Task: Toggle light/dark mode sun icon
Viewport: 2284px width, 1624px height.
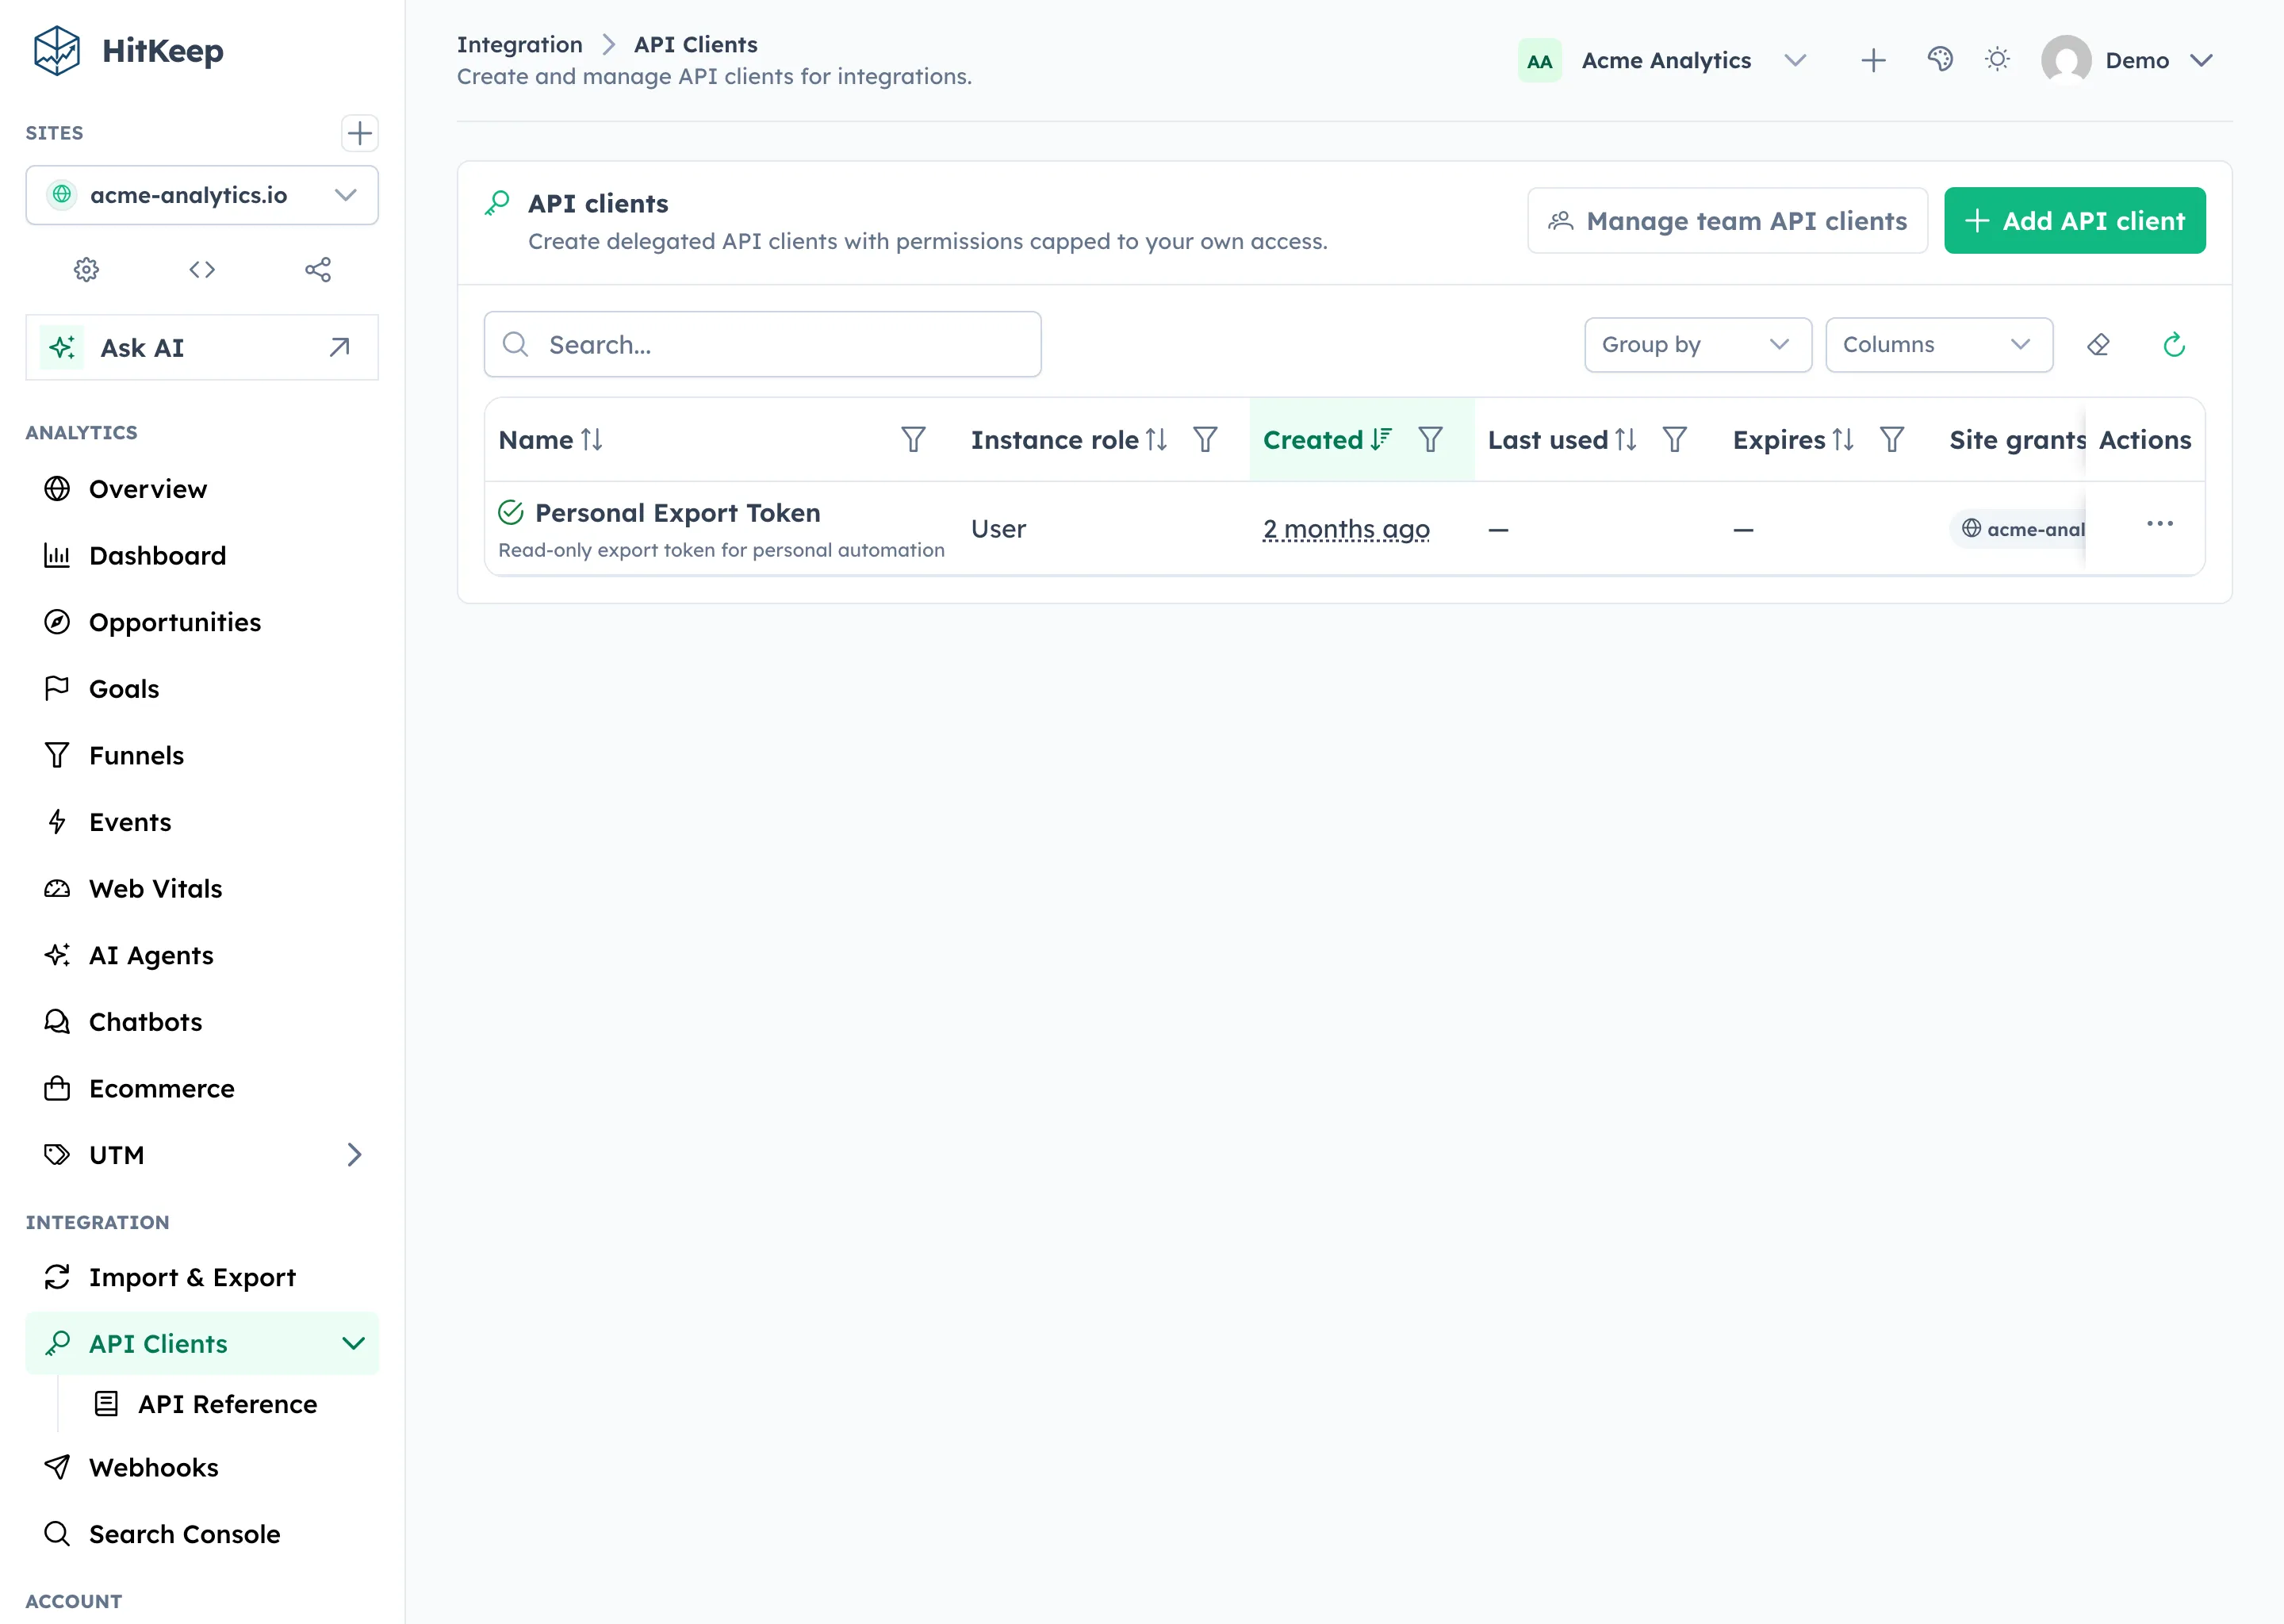Action: click(x=1997, y=60)
